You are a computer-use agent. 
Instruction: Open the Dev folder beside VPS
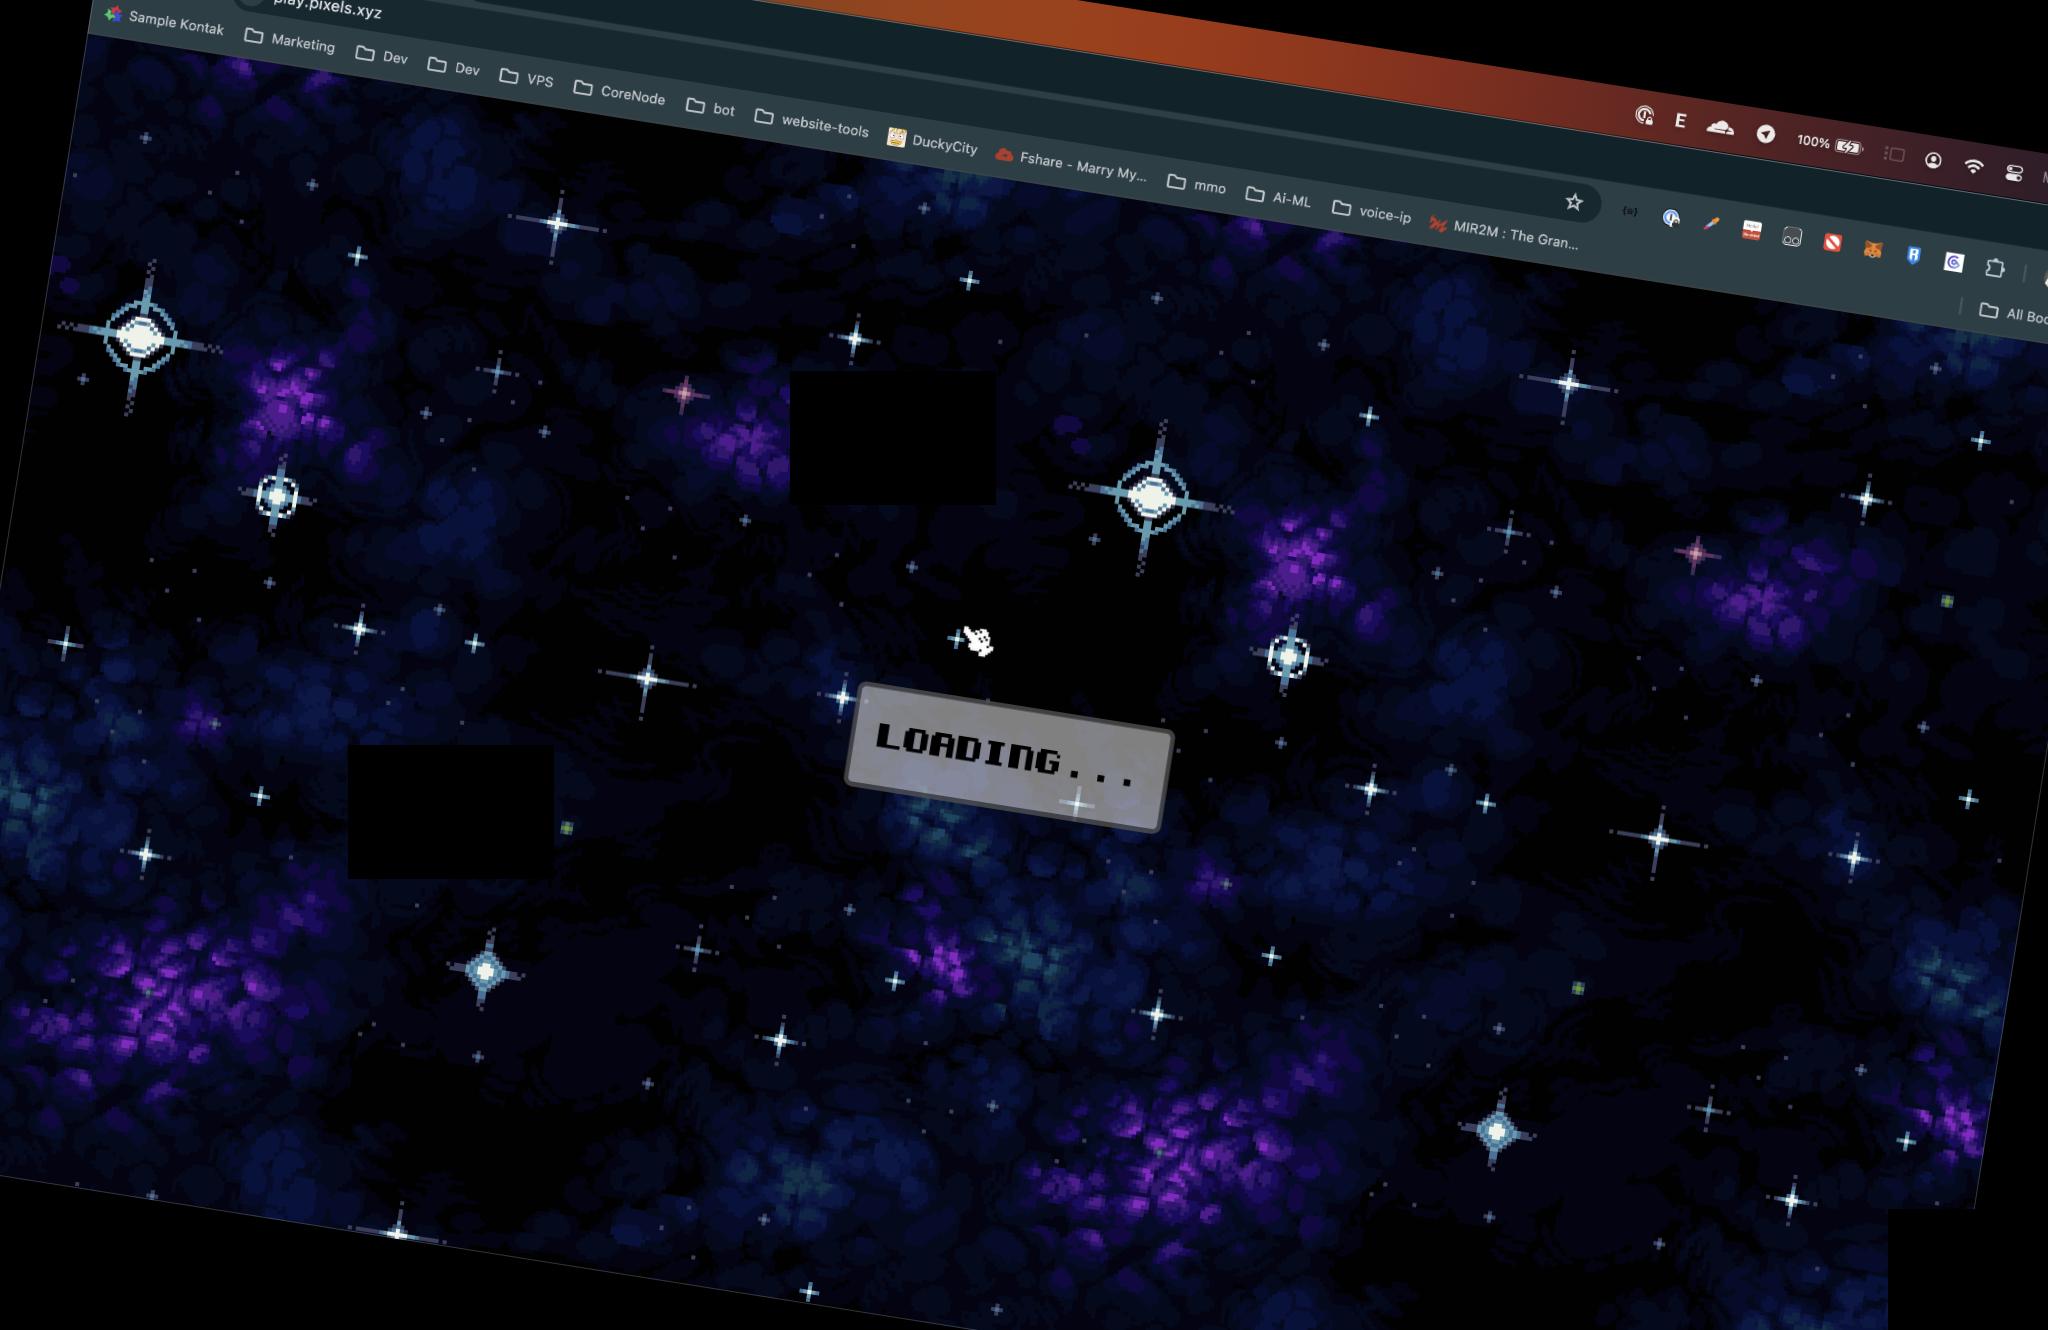pos(454,67)
